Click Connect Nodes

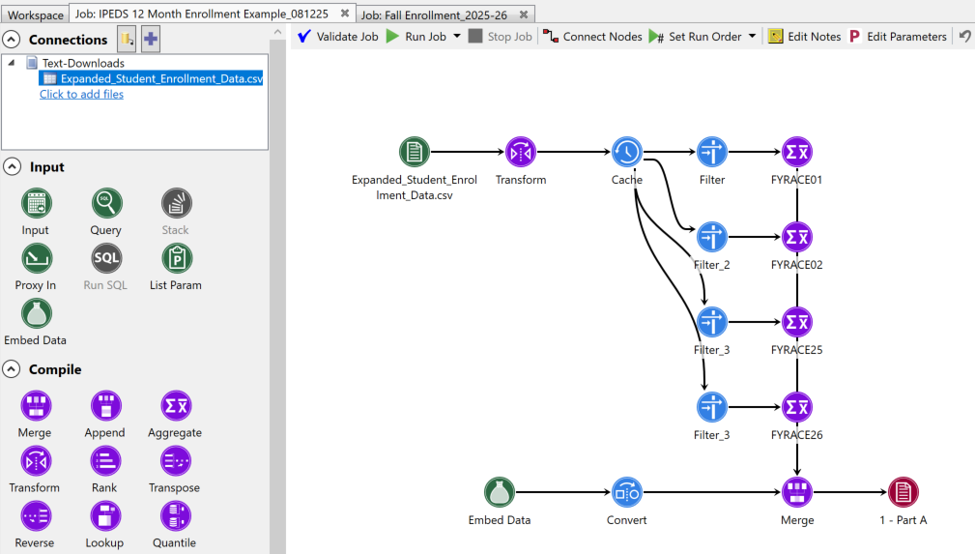coord(592,37)
